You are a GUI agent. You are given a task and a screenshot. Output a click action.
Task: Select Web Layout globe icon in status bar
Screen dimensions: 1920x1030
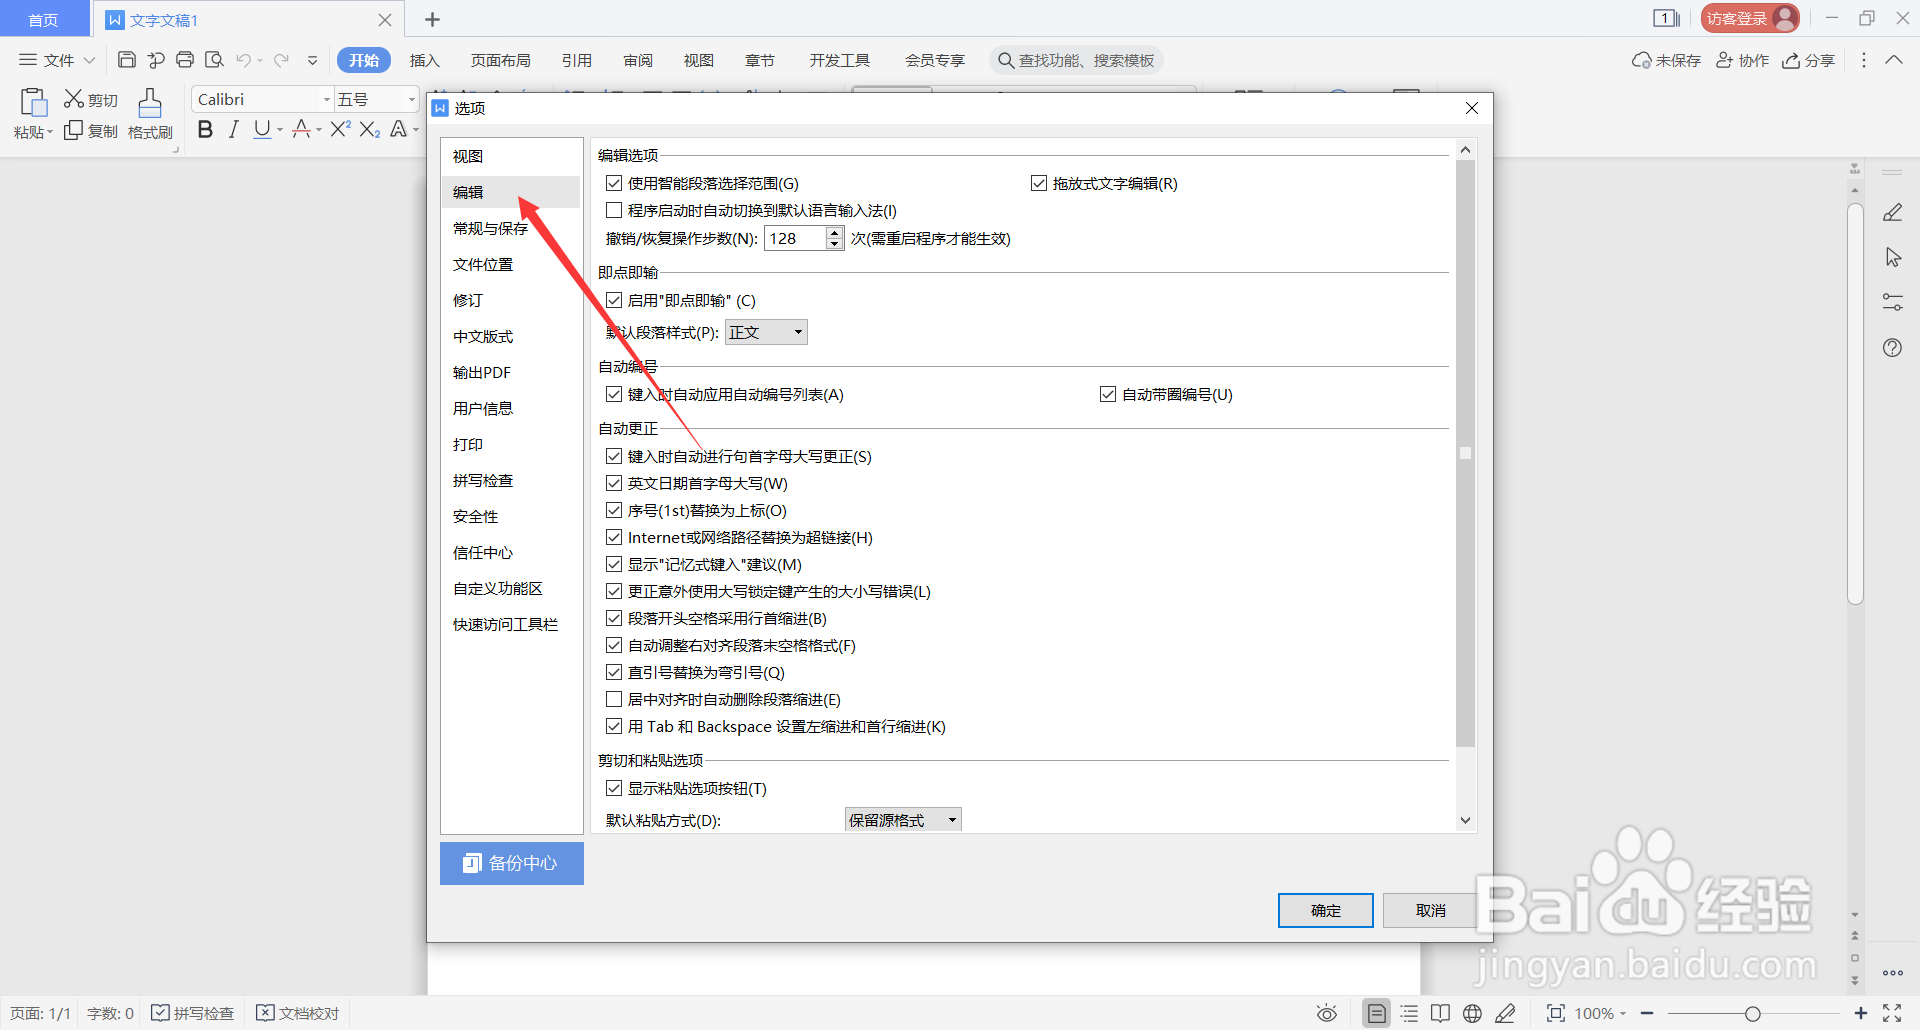1472,1012
